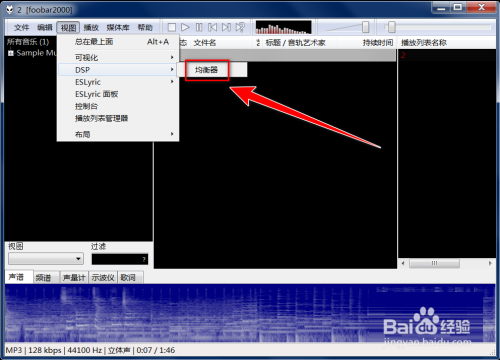Image resolution: width=500 pixels, height=360 pixels.
Task: Expand the 布局 submenu
Action: (118, 134)
